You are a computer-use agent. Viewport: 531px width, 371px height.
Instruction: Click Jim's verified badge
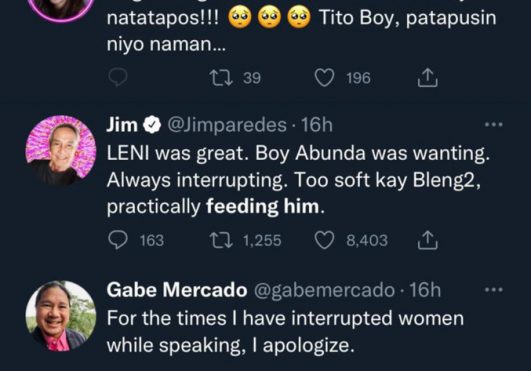(152, 125)
